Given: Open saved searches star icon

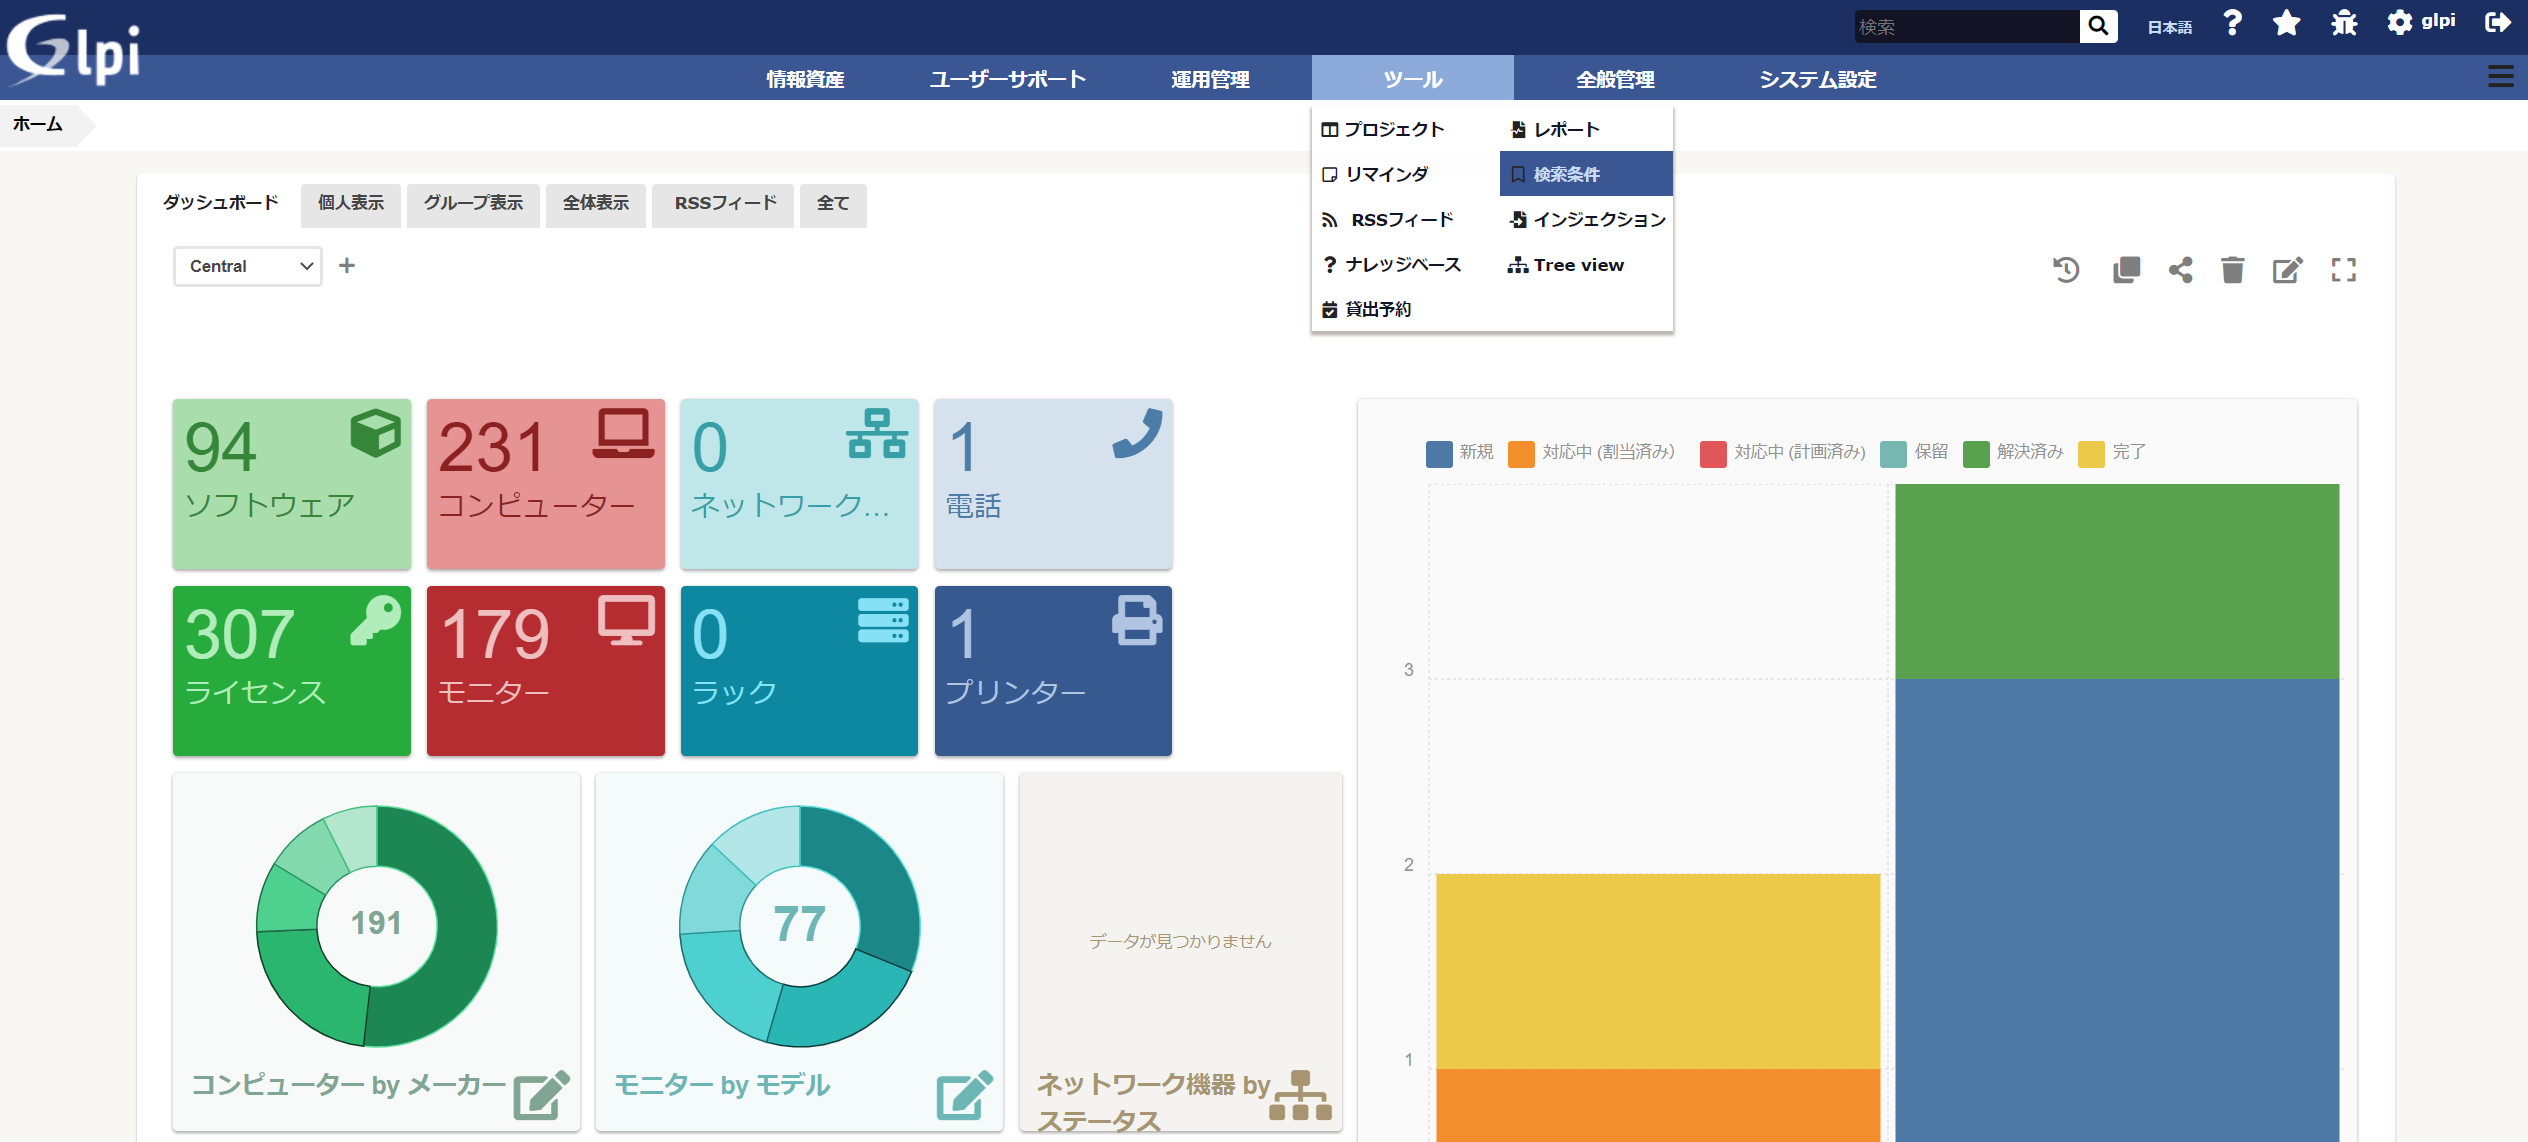Looking at the screenshot, I should point(2287,24).
